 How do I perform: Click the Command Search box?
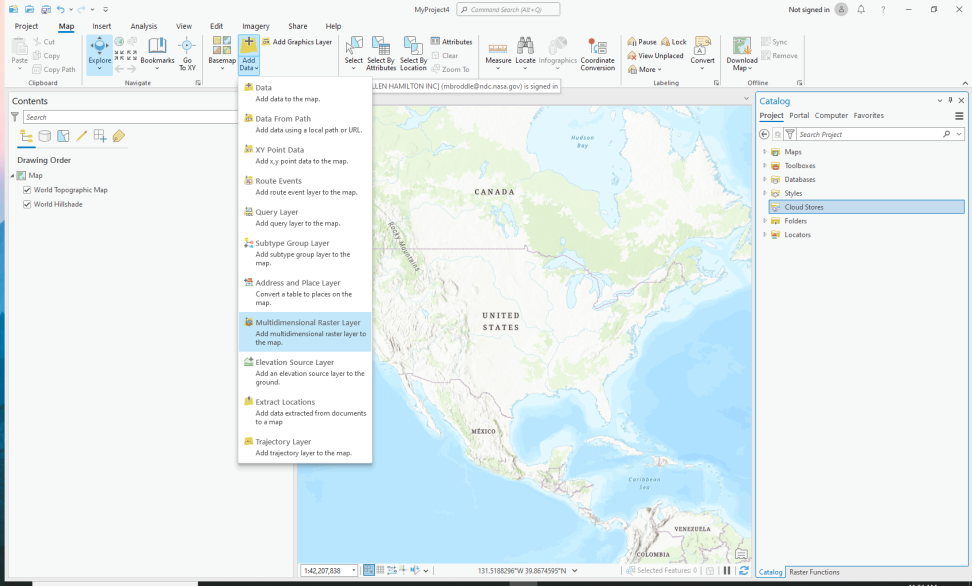tap(508, 9)
